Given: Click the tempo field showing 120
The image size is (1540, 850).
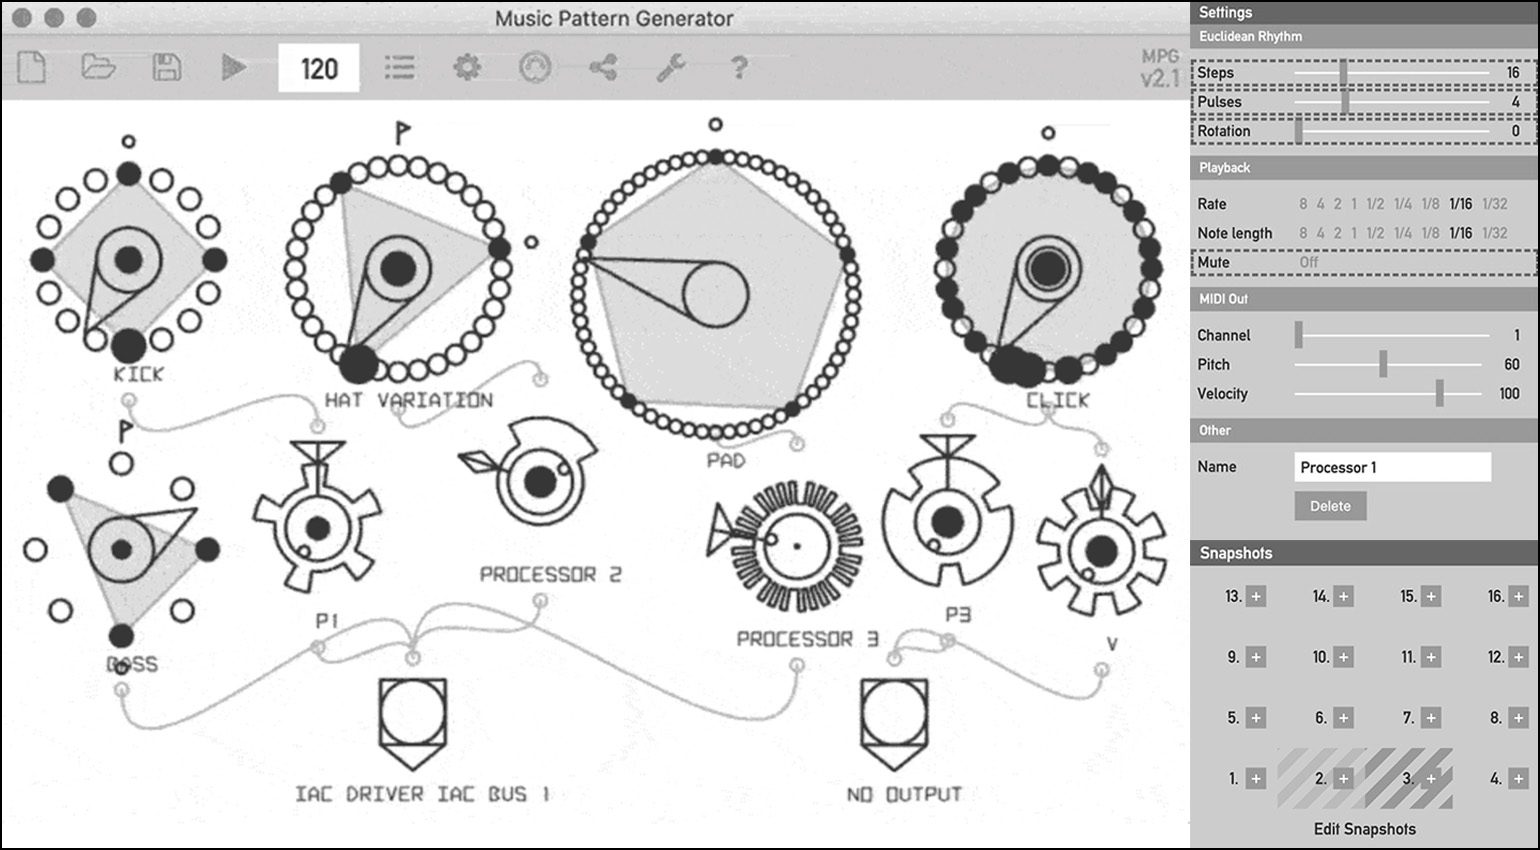Looking at the screenshot, I should 318,68.
